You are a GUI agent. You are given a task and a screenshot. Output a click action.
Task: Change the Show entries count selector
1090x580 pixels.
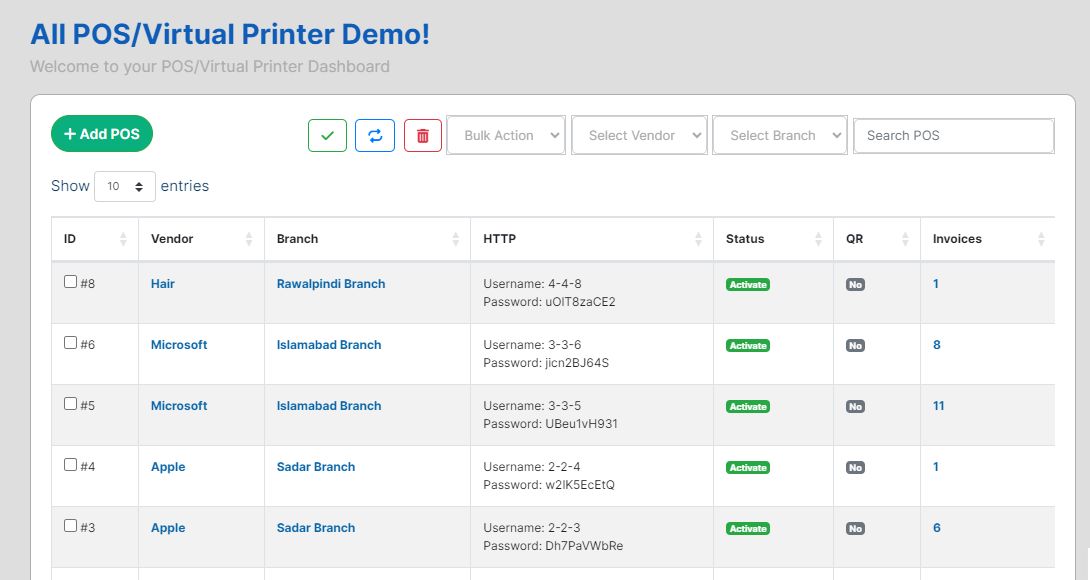tap(125, 186)
